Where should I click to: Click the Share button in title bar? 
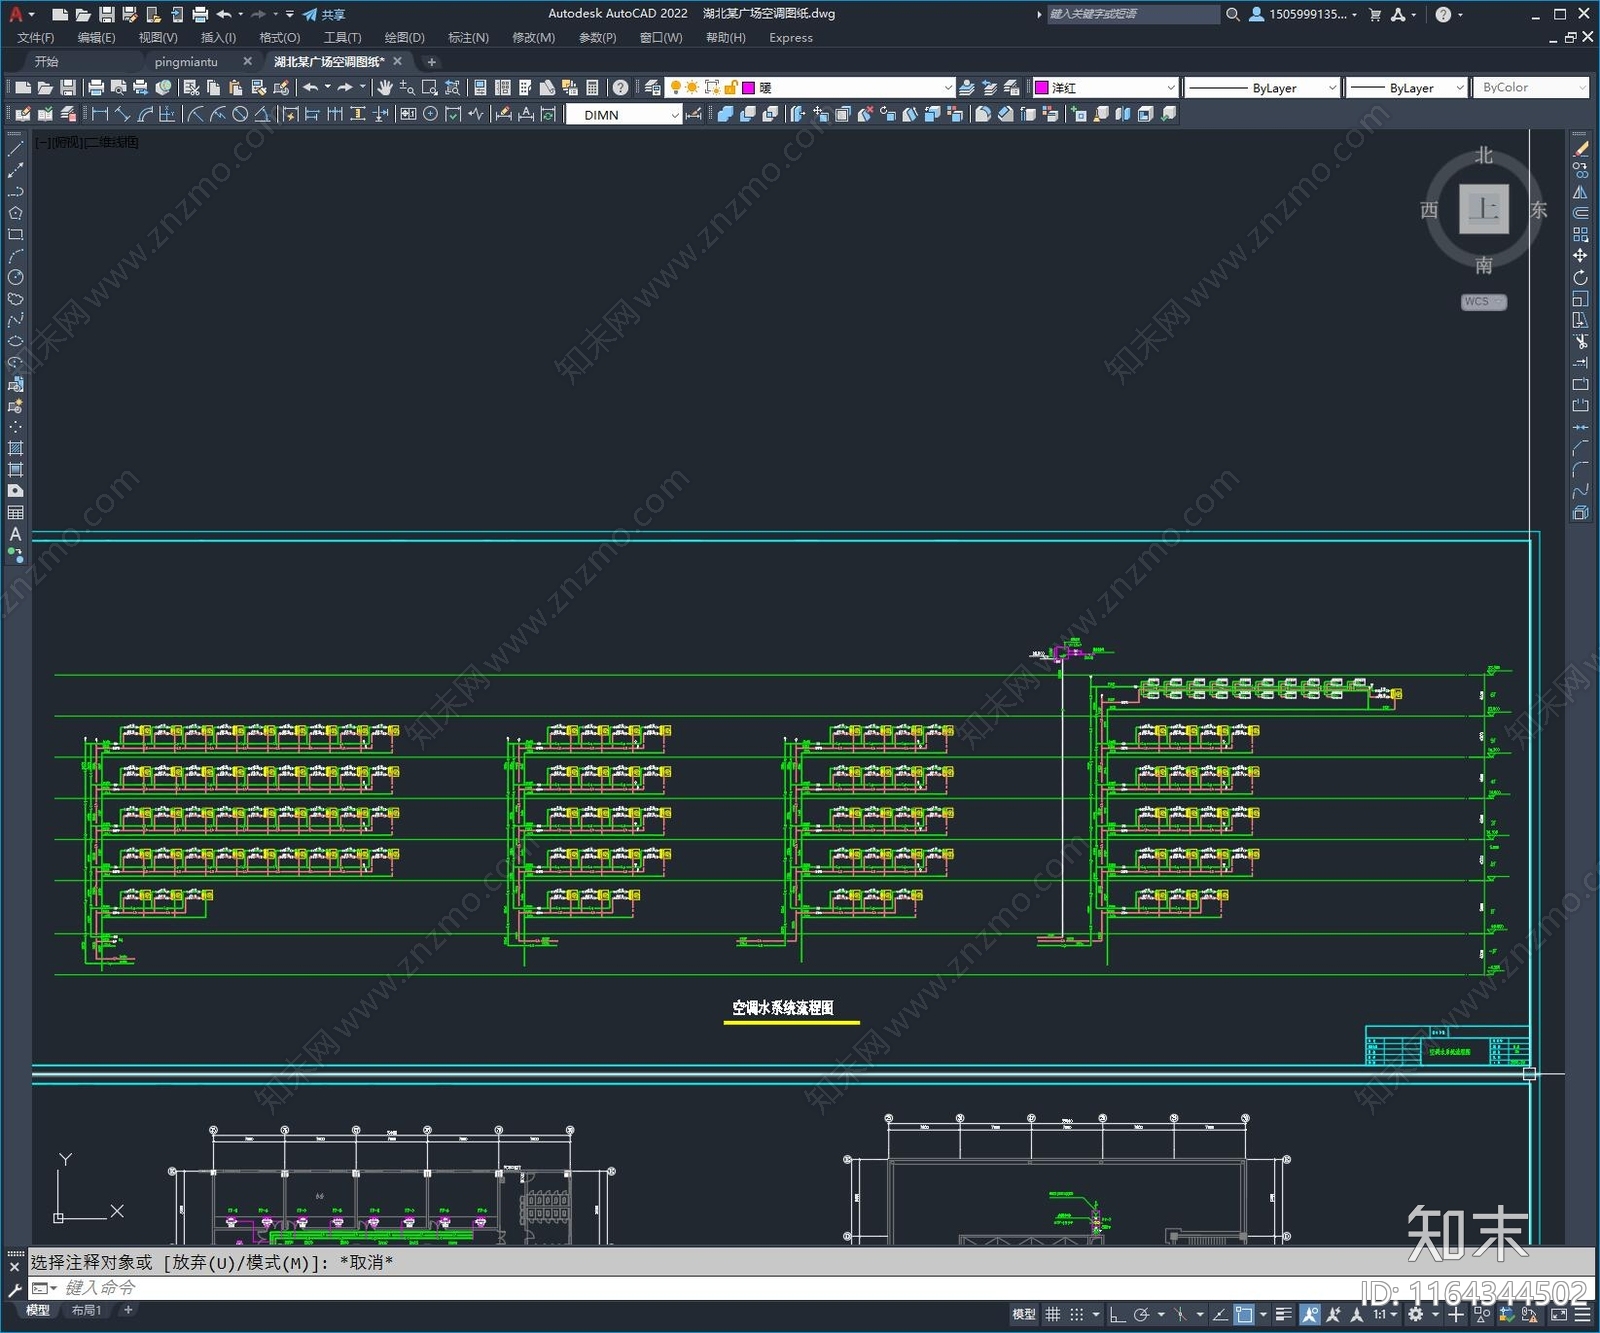[324, 14]
